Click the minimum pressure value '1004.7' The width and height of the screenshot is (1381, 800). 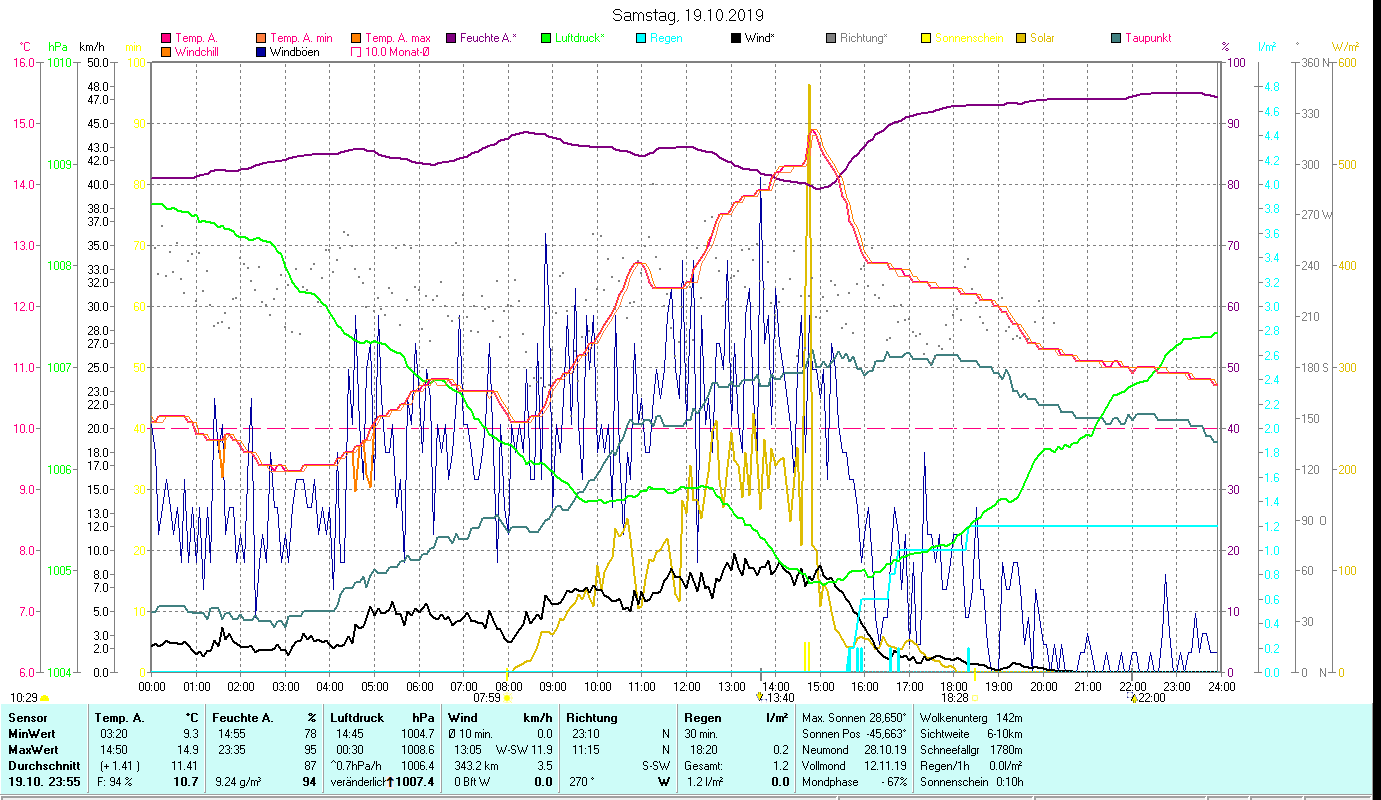417,734
